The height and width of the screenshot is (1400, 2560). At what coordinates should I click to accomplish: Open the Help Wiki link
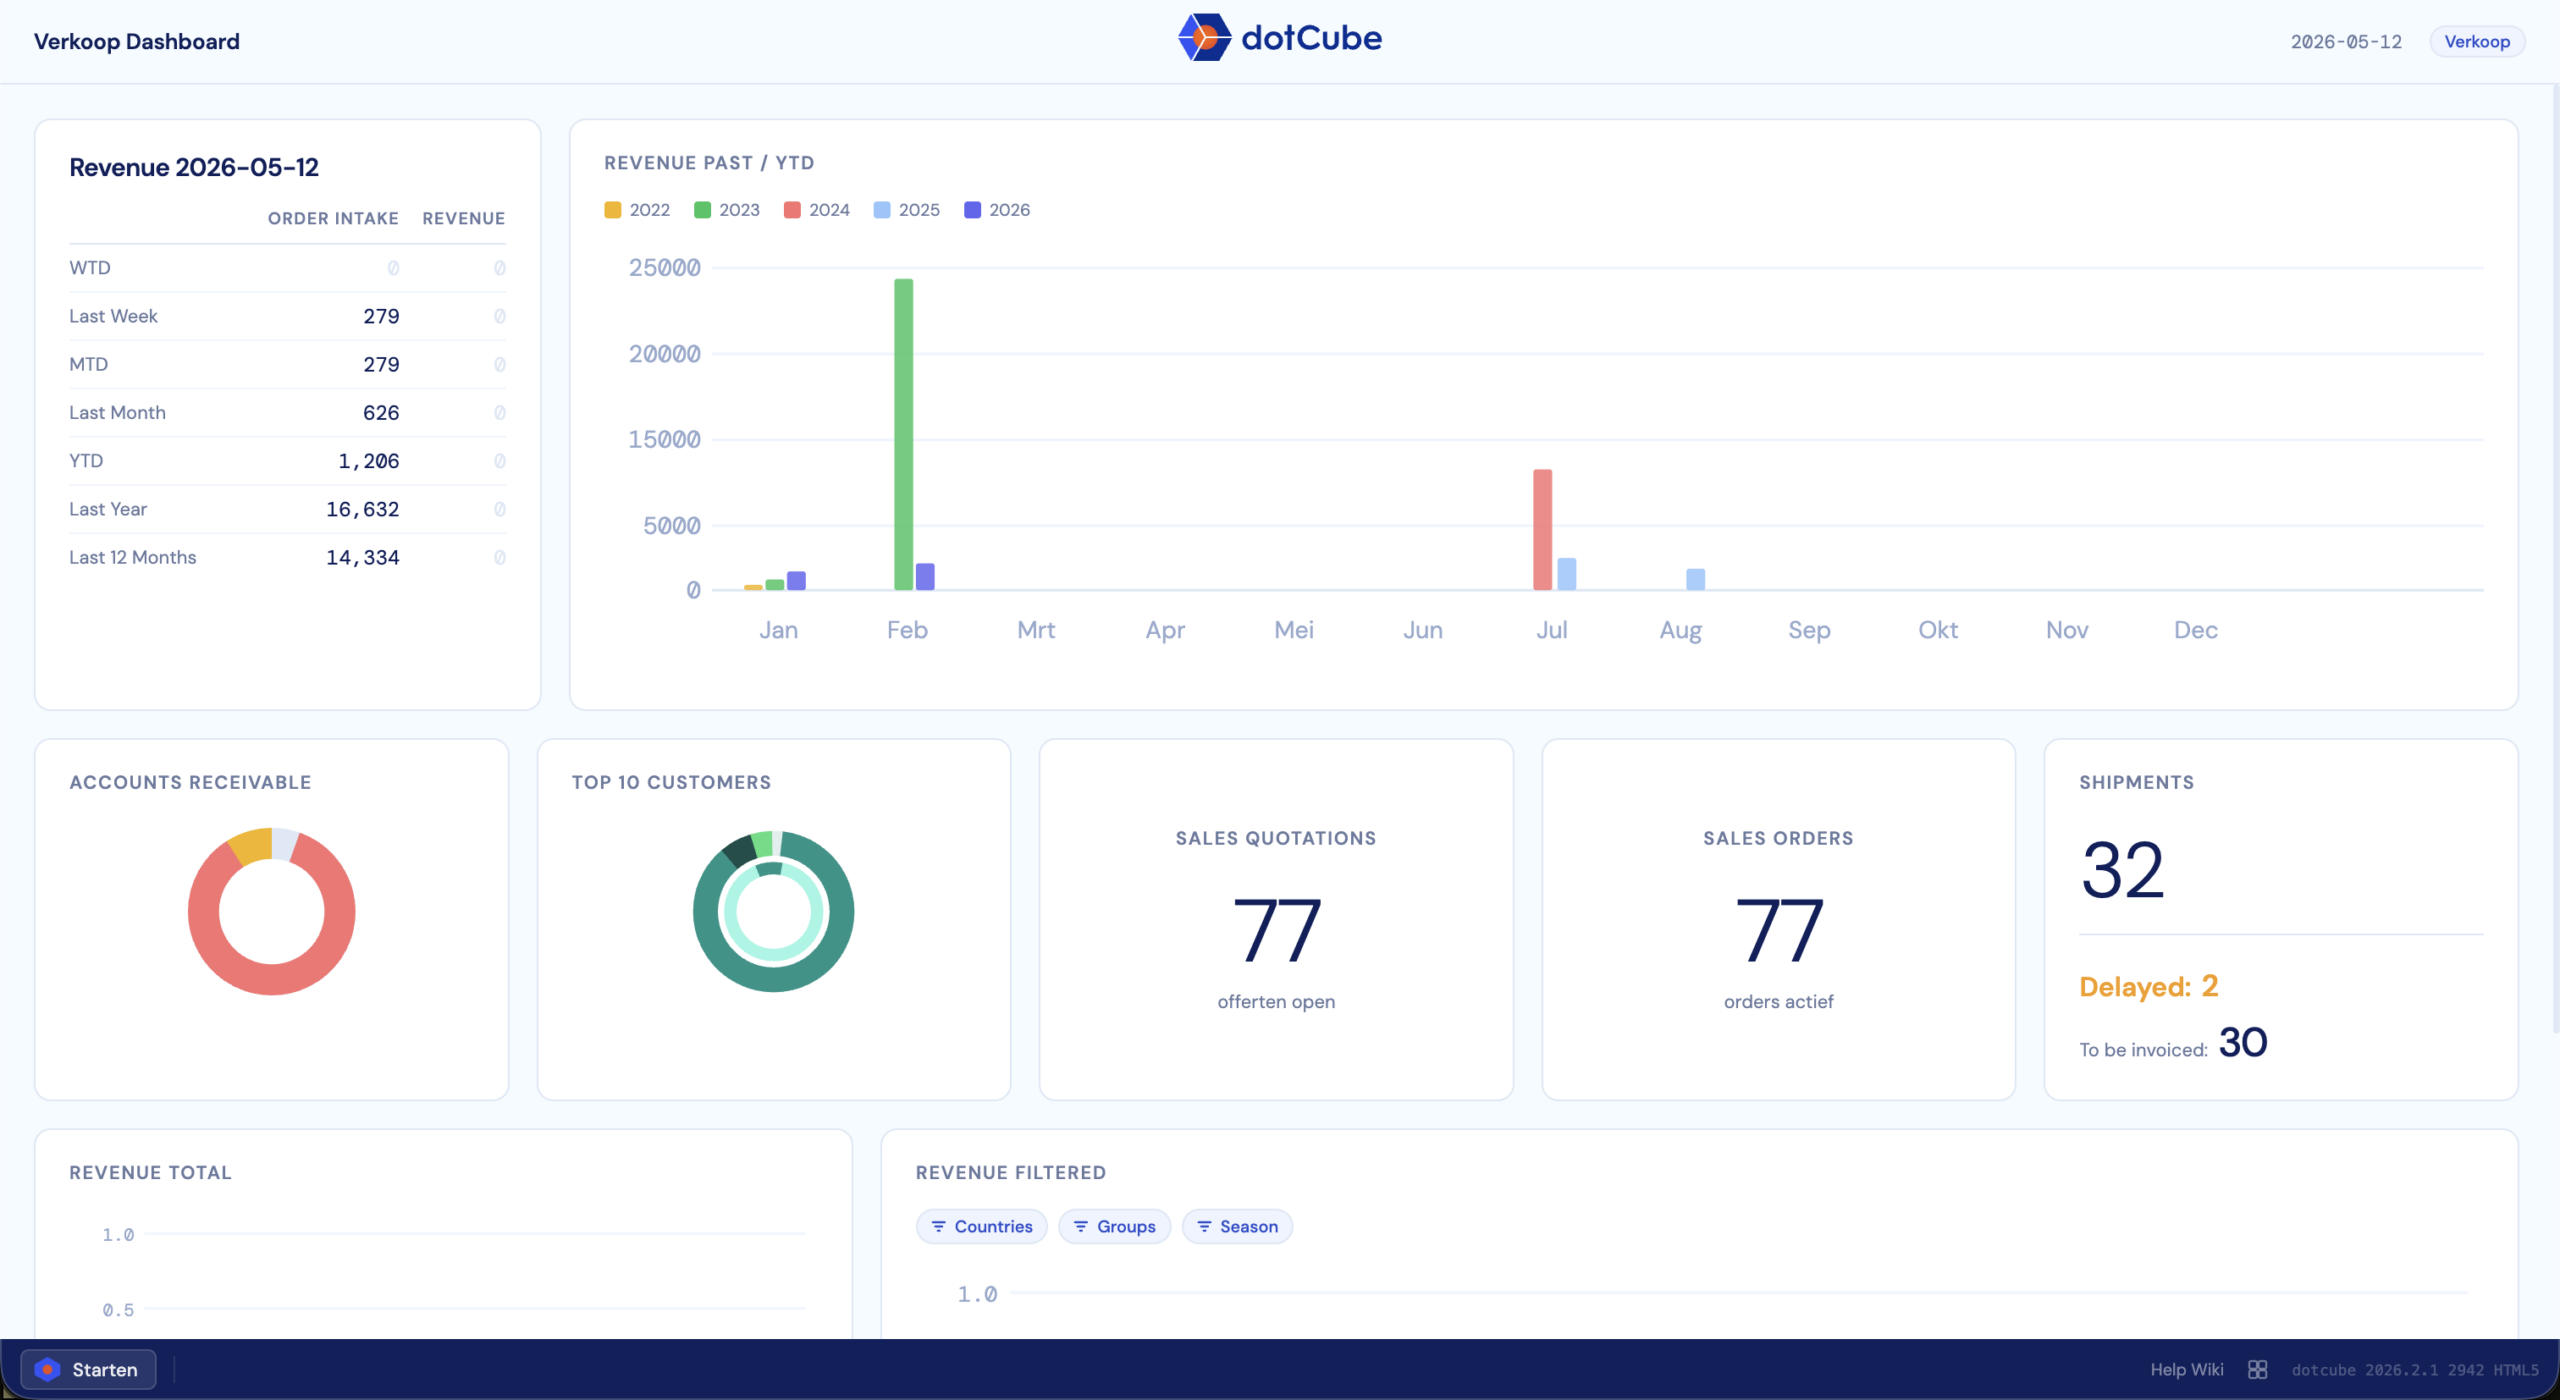click(2187, 1369)
